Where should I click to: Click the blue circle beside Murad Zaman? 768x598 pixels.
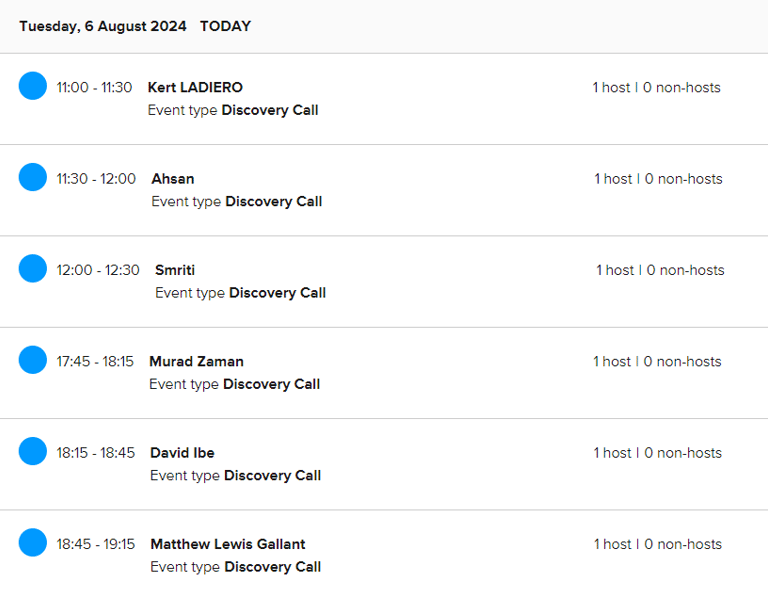(x=33, y=359)
